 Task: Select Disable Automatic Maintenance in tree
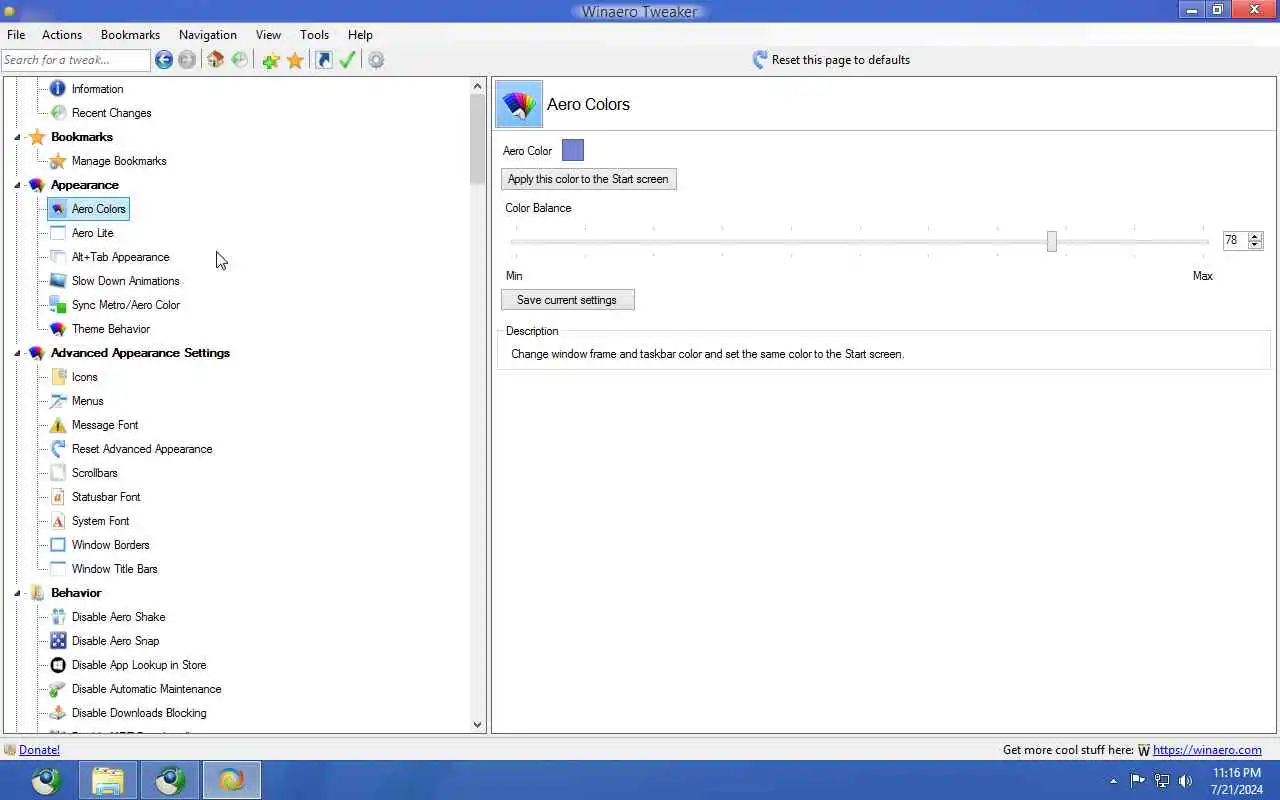[146, 689]
